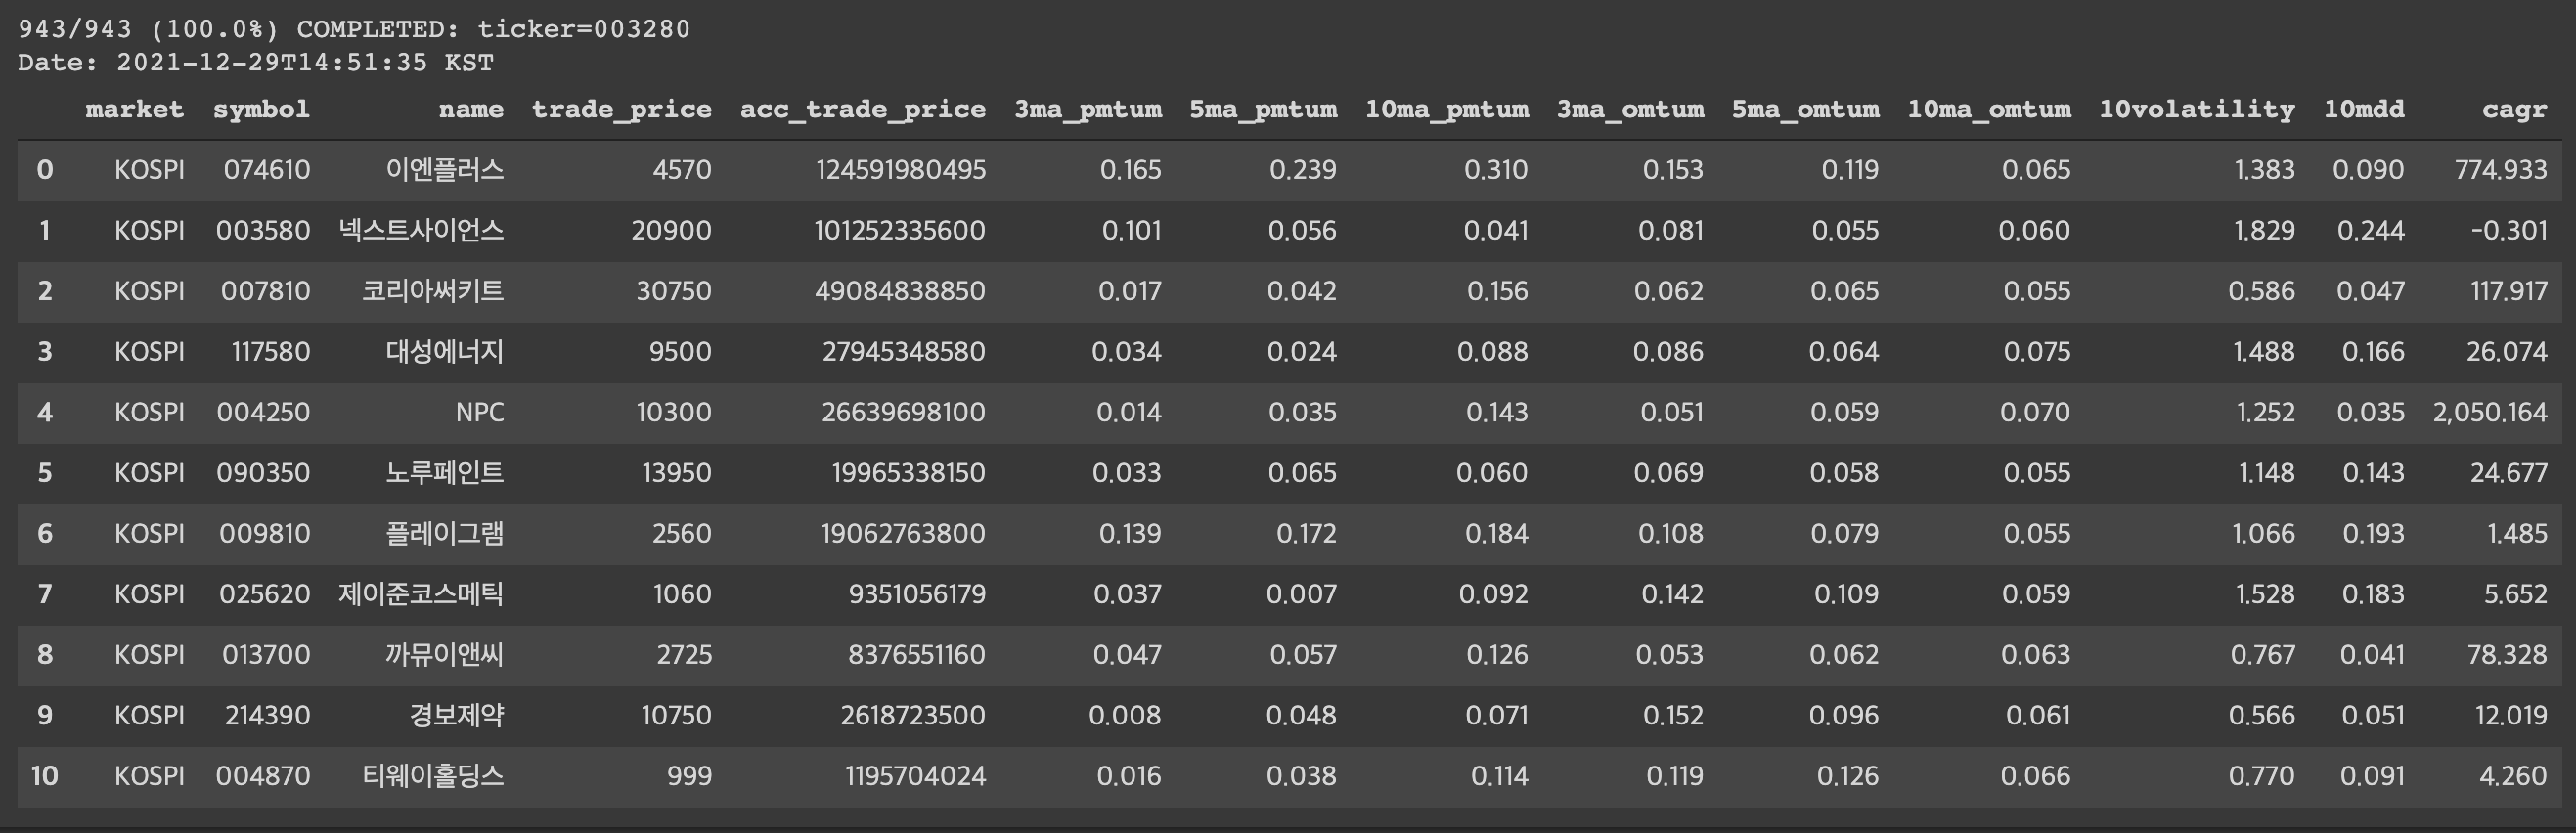Viewport: 2576px width, 833px height.
Task: Click the 'market' column header
Action: coord(134,109)
